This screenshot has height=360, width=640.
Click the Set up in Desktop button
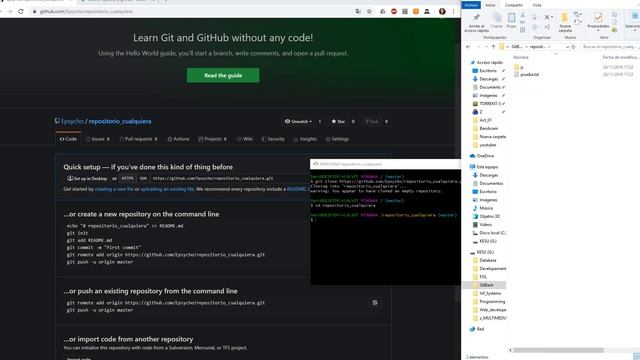click(87, 178)
